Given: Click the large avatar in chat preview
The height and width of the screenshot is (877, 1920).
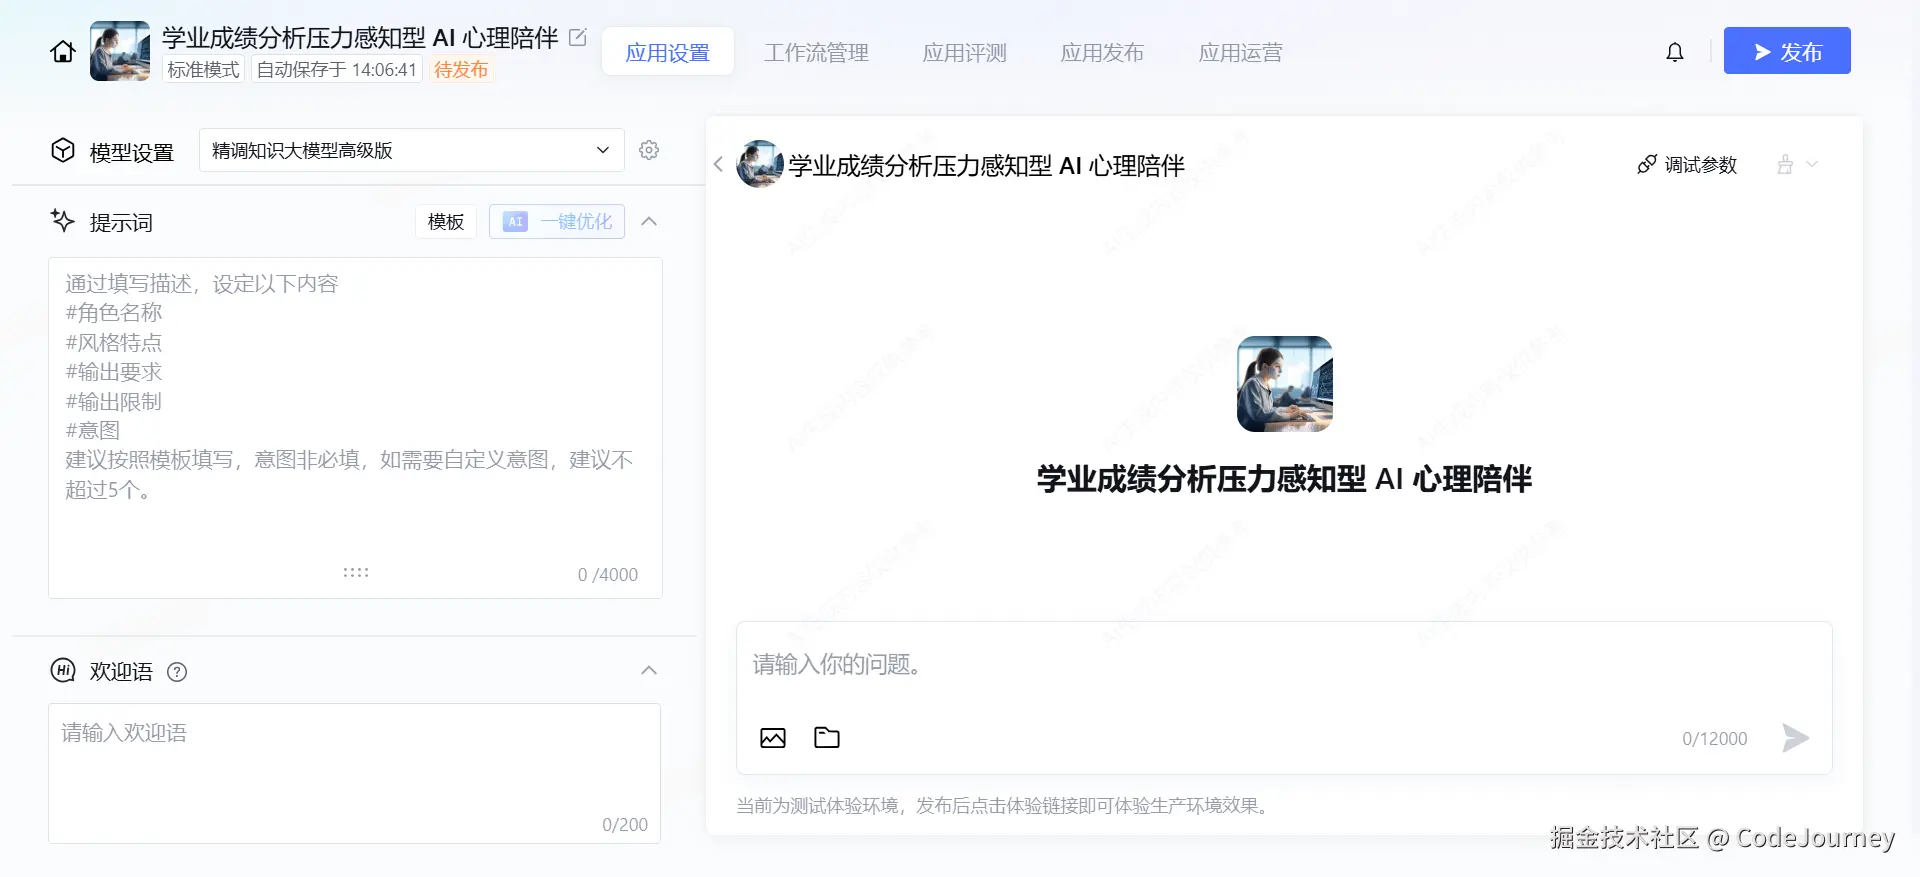Looking at the screenshot, I should (1285, 384).
